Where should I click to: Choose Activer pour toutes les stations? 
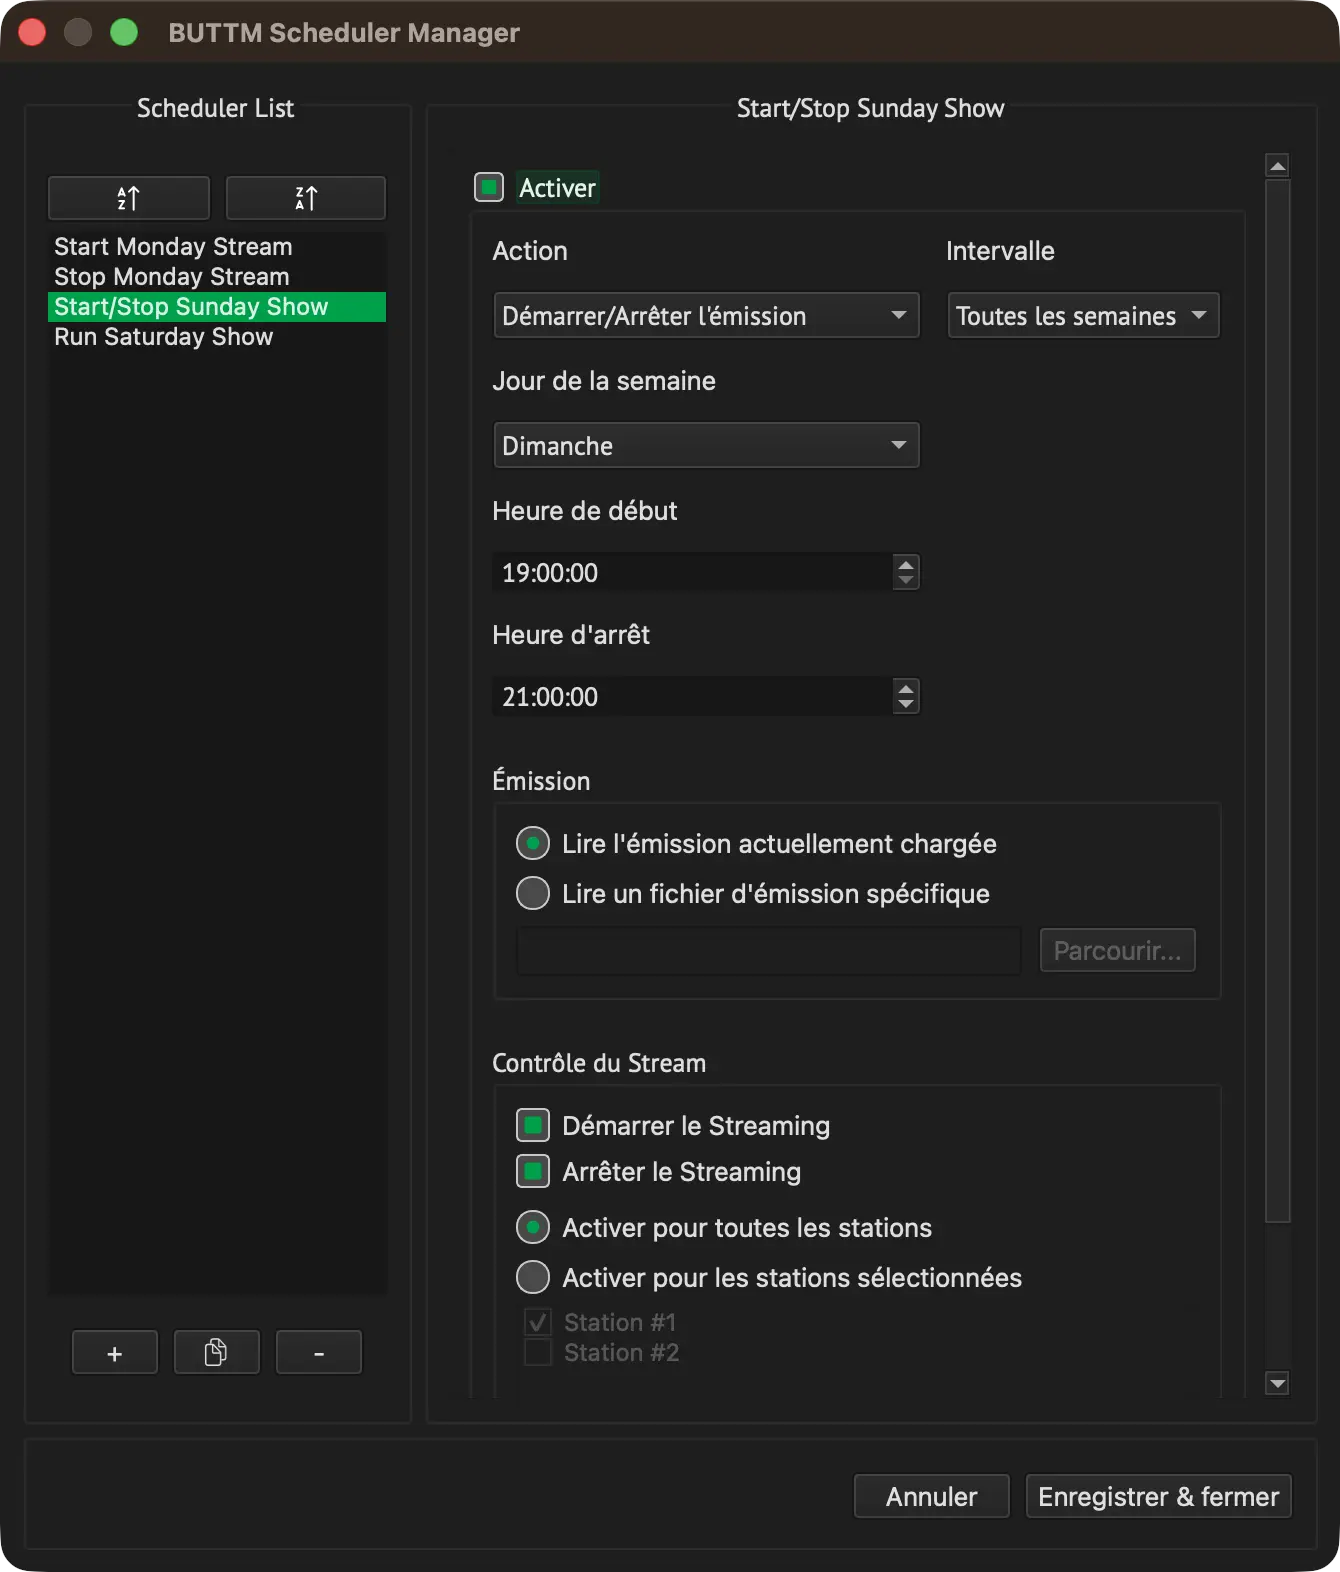533,1227
